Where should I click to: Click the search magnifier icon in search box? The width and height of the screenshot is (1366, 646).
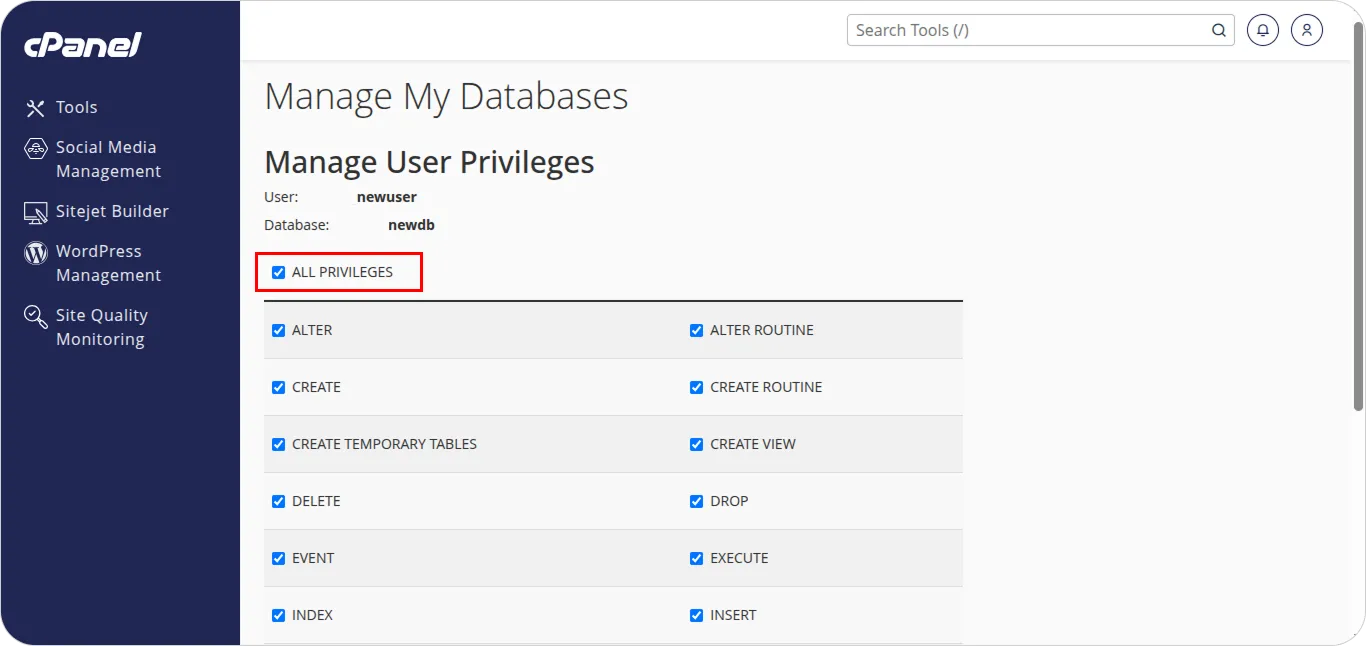(1219, 30)
